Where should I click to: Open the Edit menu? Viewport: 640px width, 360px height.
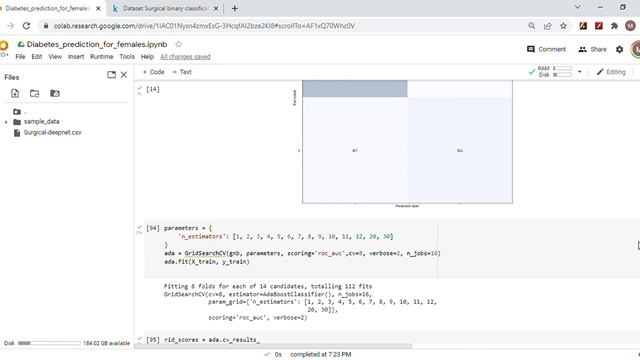[x=37, y=57]
